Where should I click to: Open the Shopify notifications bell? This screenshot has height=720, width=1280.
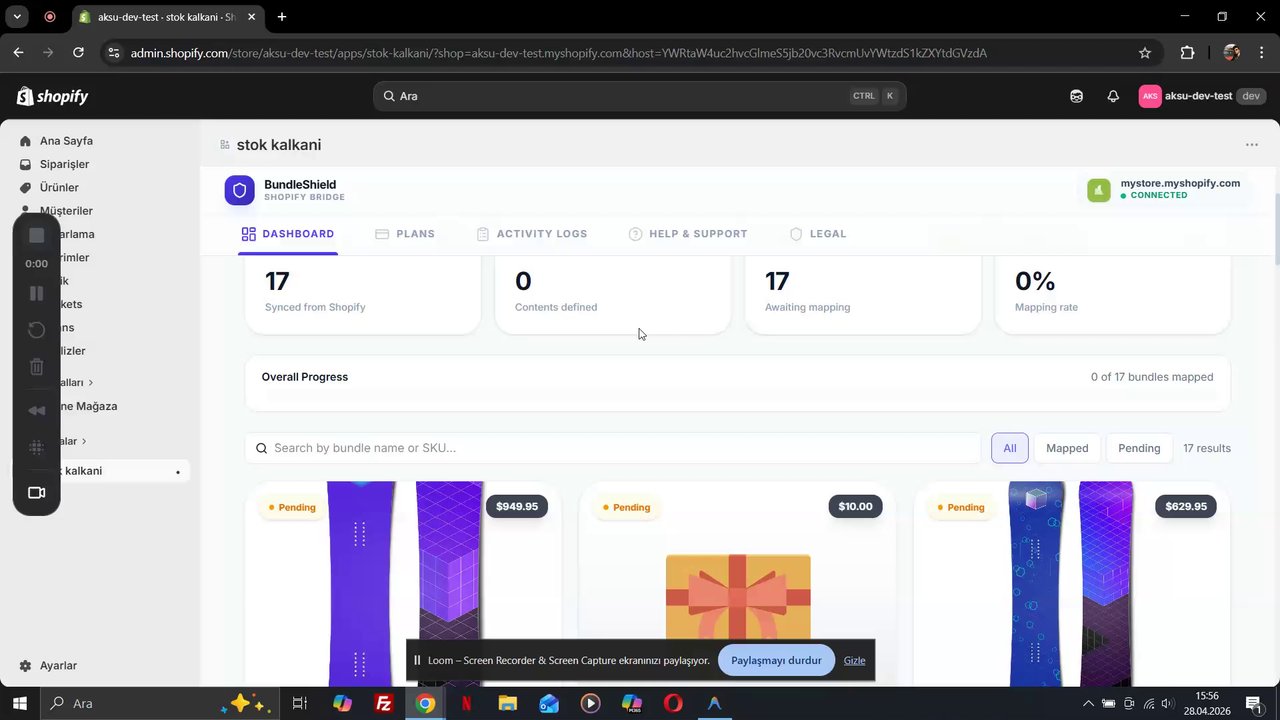click(x=1113, y=96)
